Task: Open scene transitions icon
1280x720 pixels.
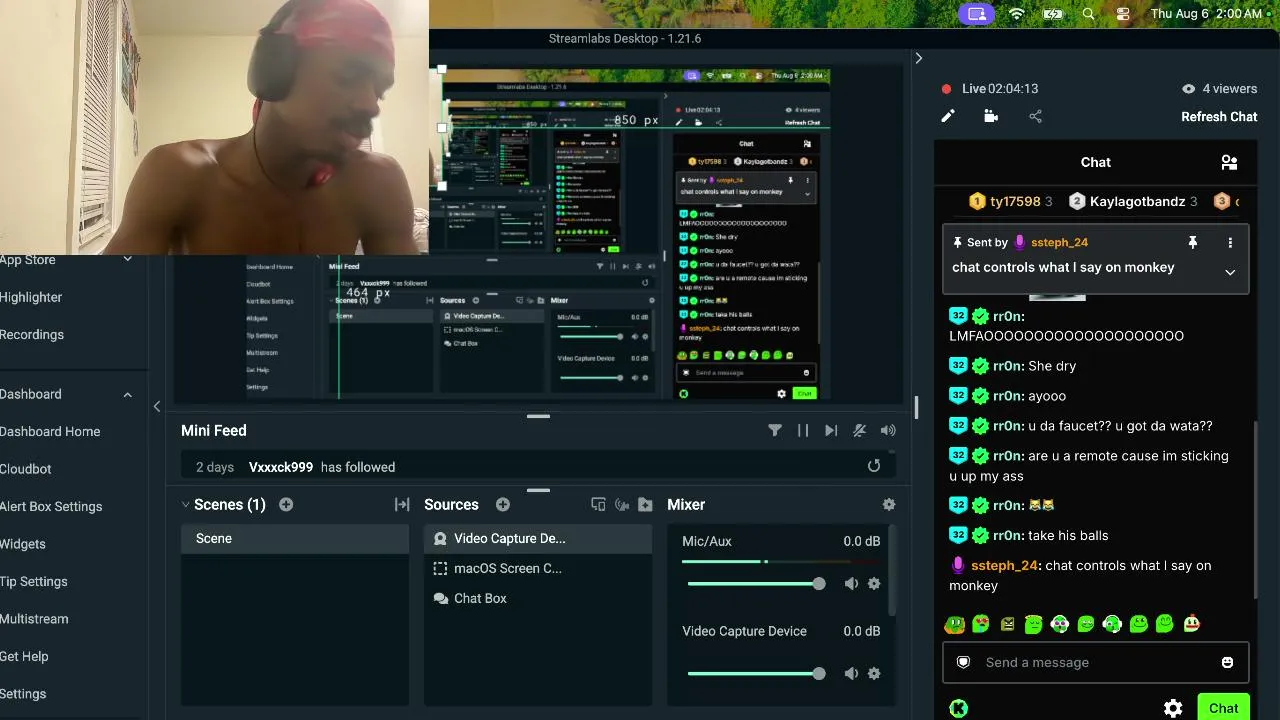Action: click(x=402, y=505)
